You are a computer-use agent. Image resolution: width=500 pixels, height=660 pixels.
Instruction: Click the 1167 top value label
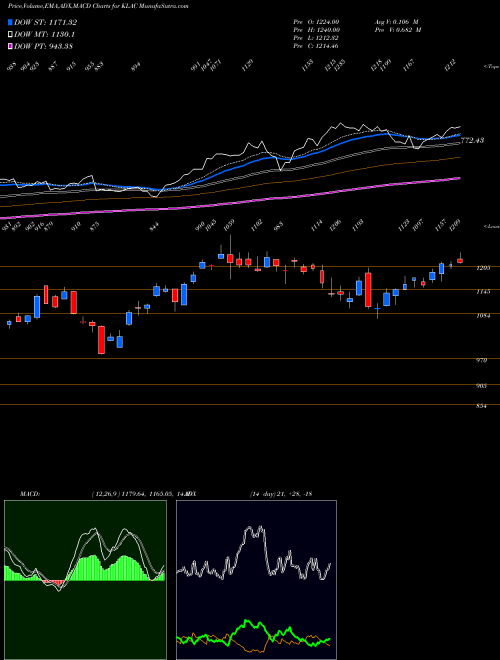click(x=409, y=66)
